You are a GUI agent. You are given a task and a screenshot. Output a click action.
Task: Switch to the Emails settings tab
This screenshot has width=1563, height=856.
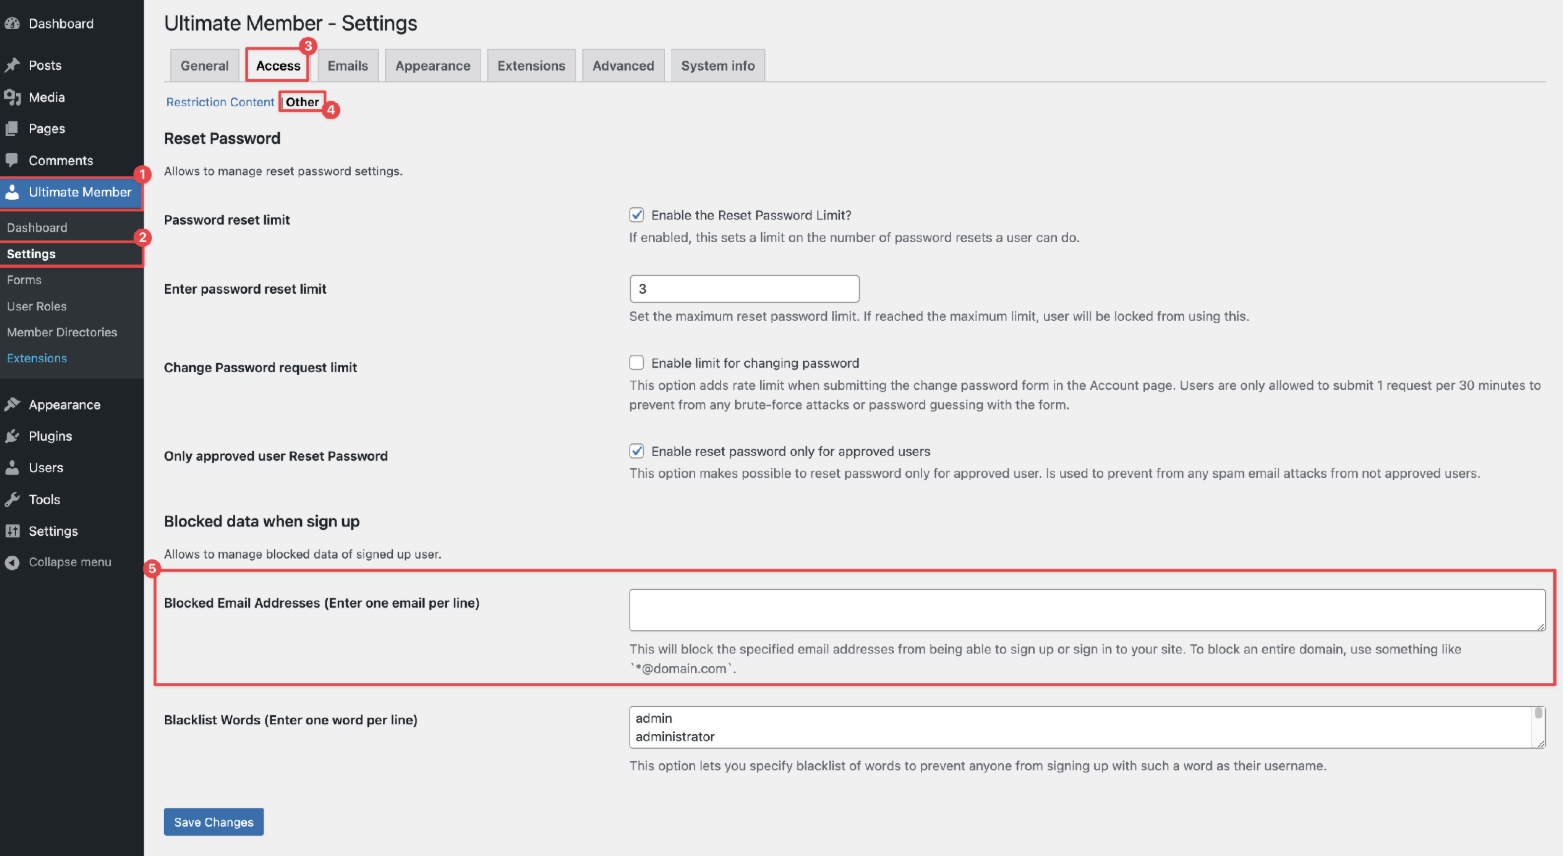(347, 66)
